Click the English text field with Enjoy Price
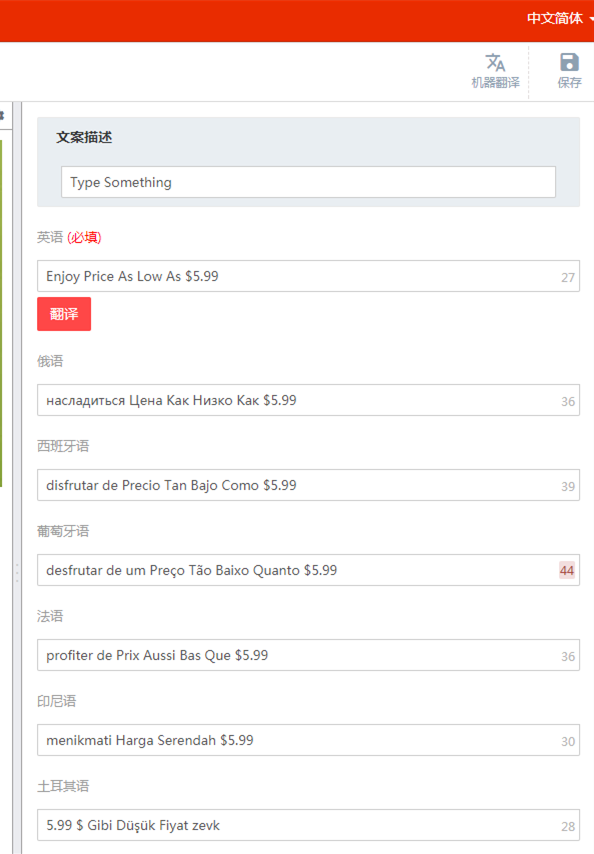The width and height of the screenshot is (594, 854). (x=308, y=276)
